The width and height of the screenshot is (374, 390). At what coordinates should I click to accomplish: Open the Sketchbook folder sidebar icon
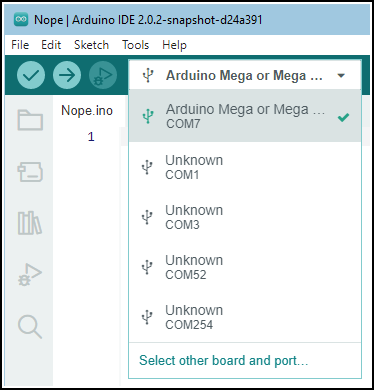pyautogui.click(x=30, y=120)
